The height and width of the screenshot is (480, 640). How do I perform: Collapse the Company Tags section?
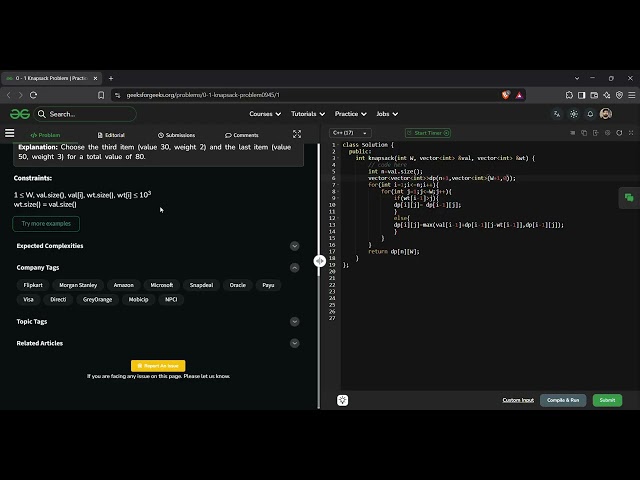click(294, 268)
